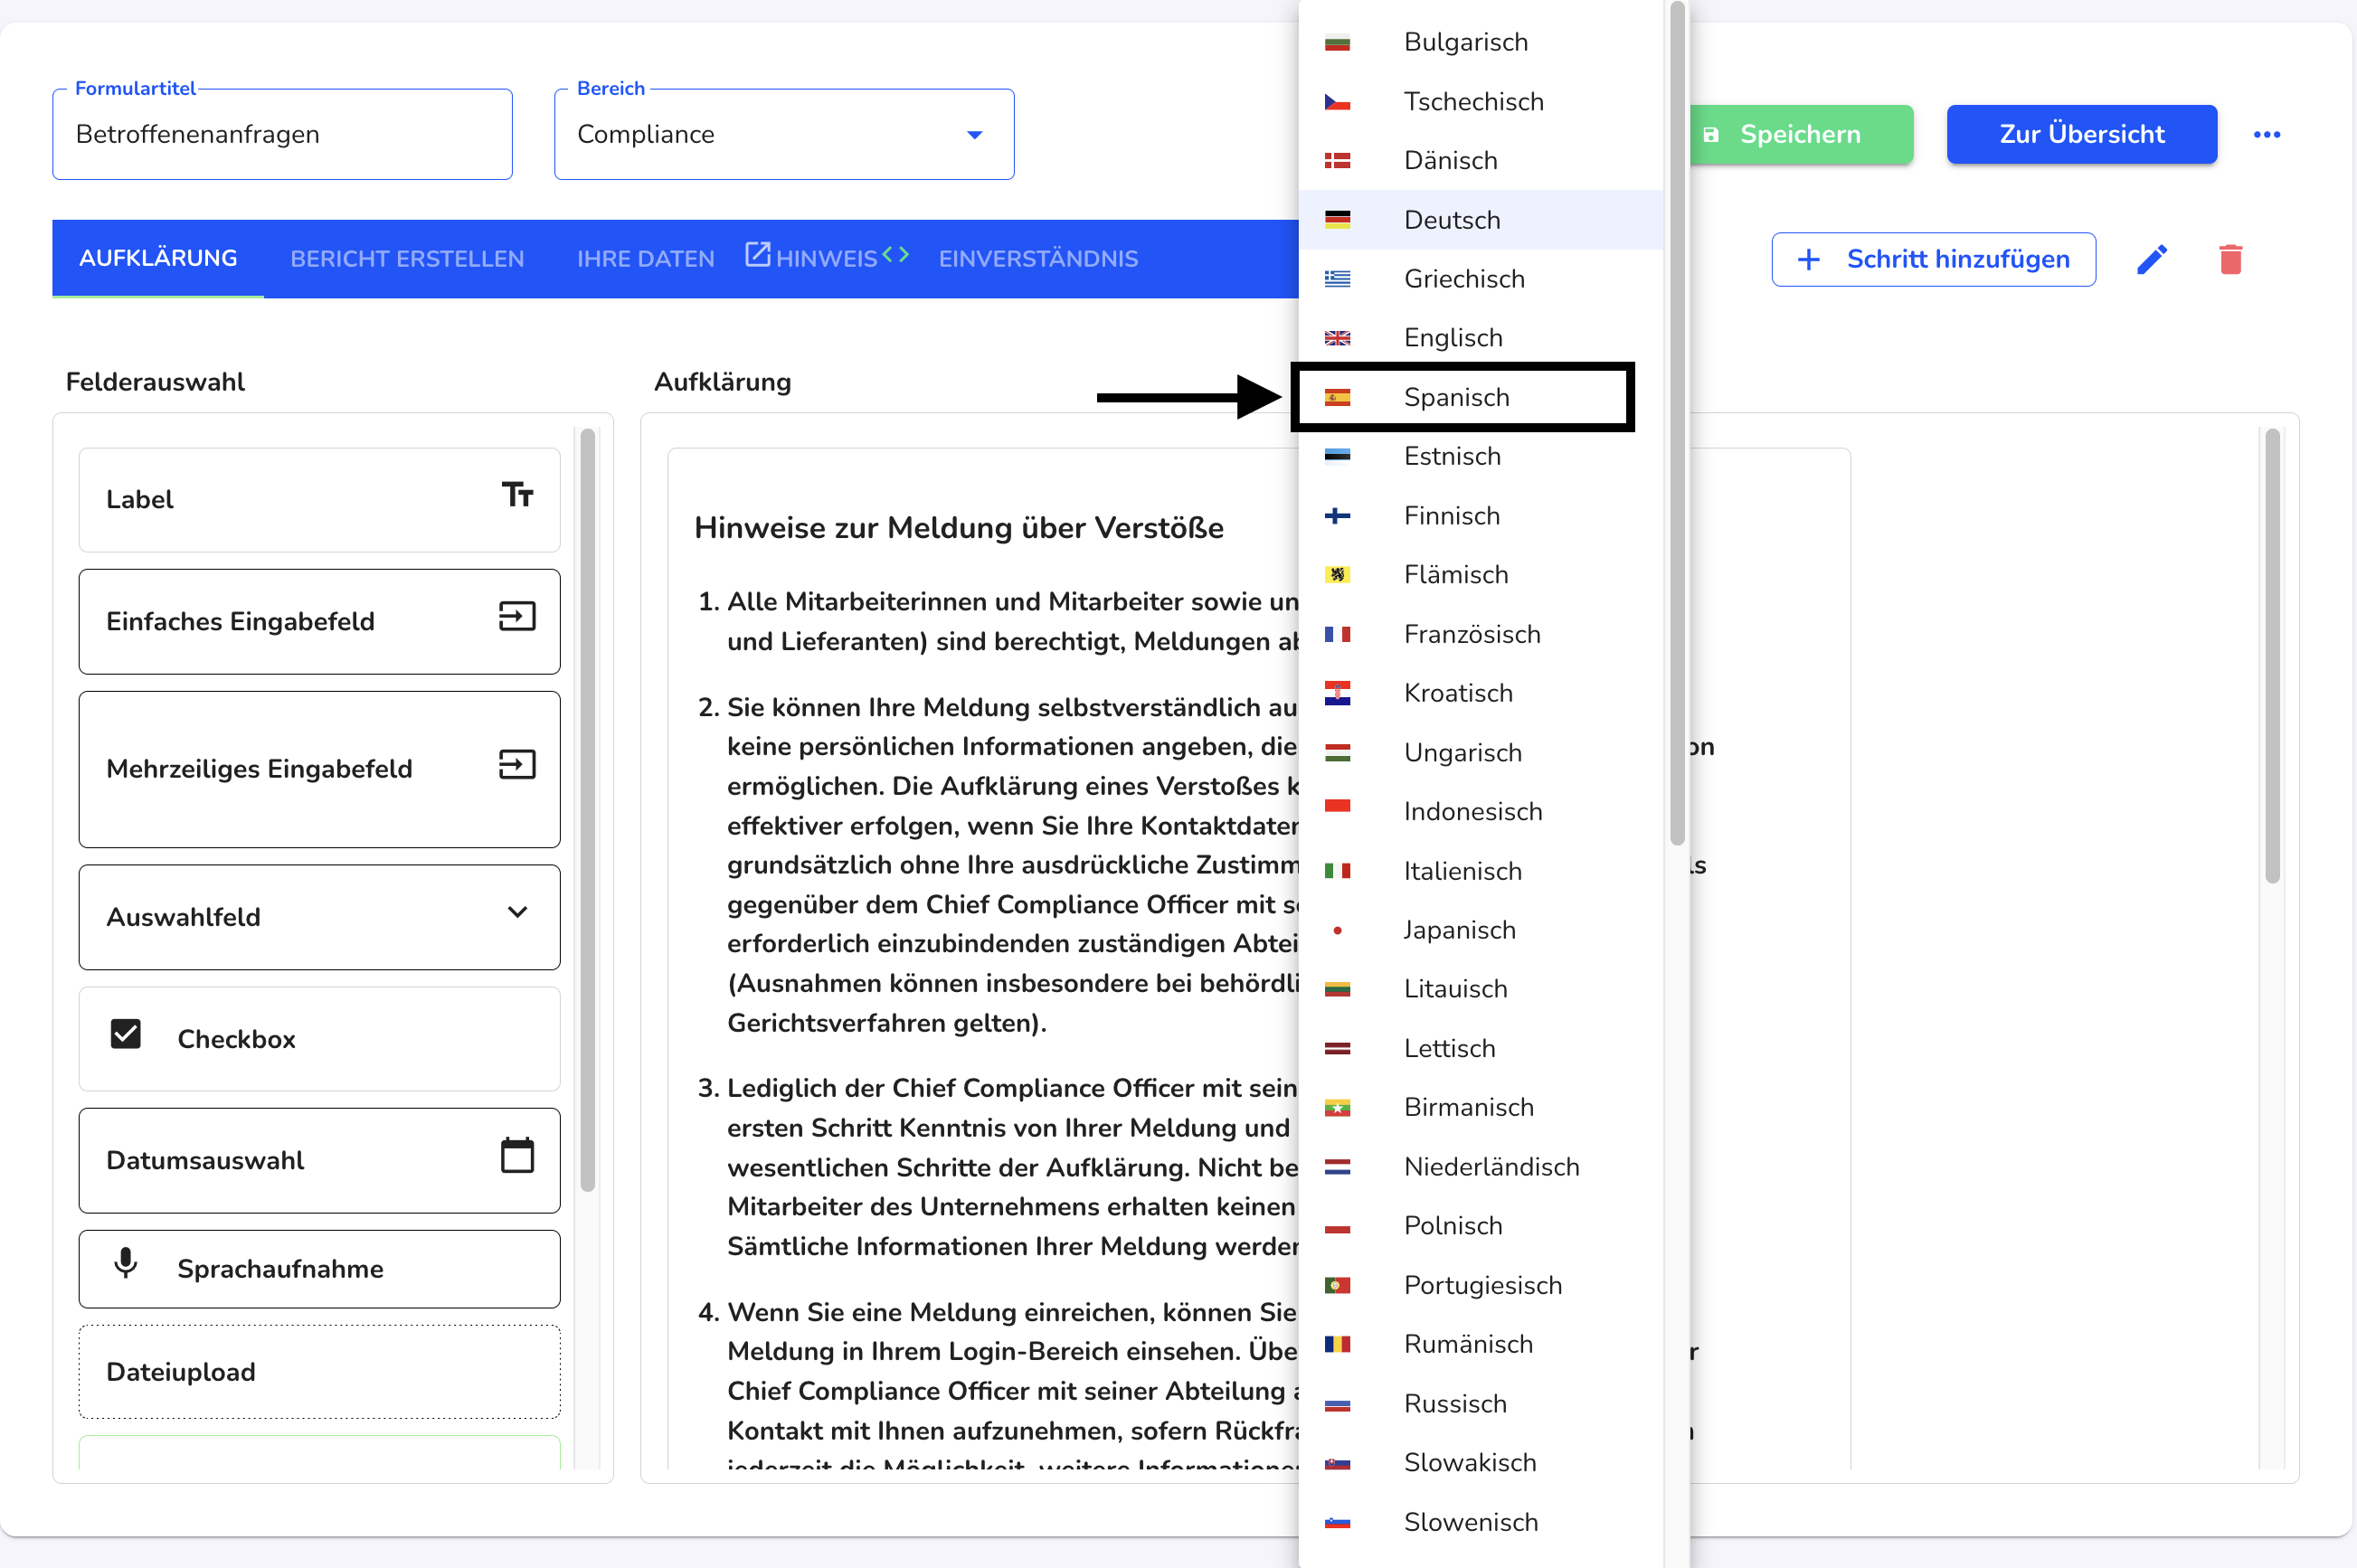Screen dimensions: 2357x1568
Task: Select Slowenisch from language list
Action: (x=1480, y=1522)
